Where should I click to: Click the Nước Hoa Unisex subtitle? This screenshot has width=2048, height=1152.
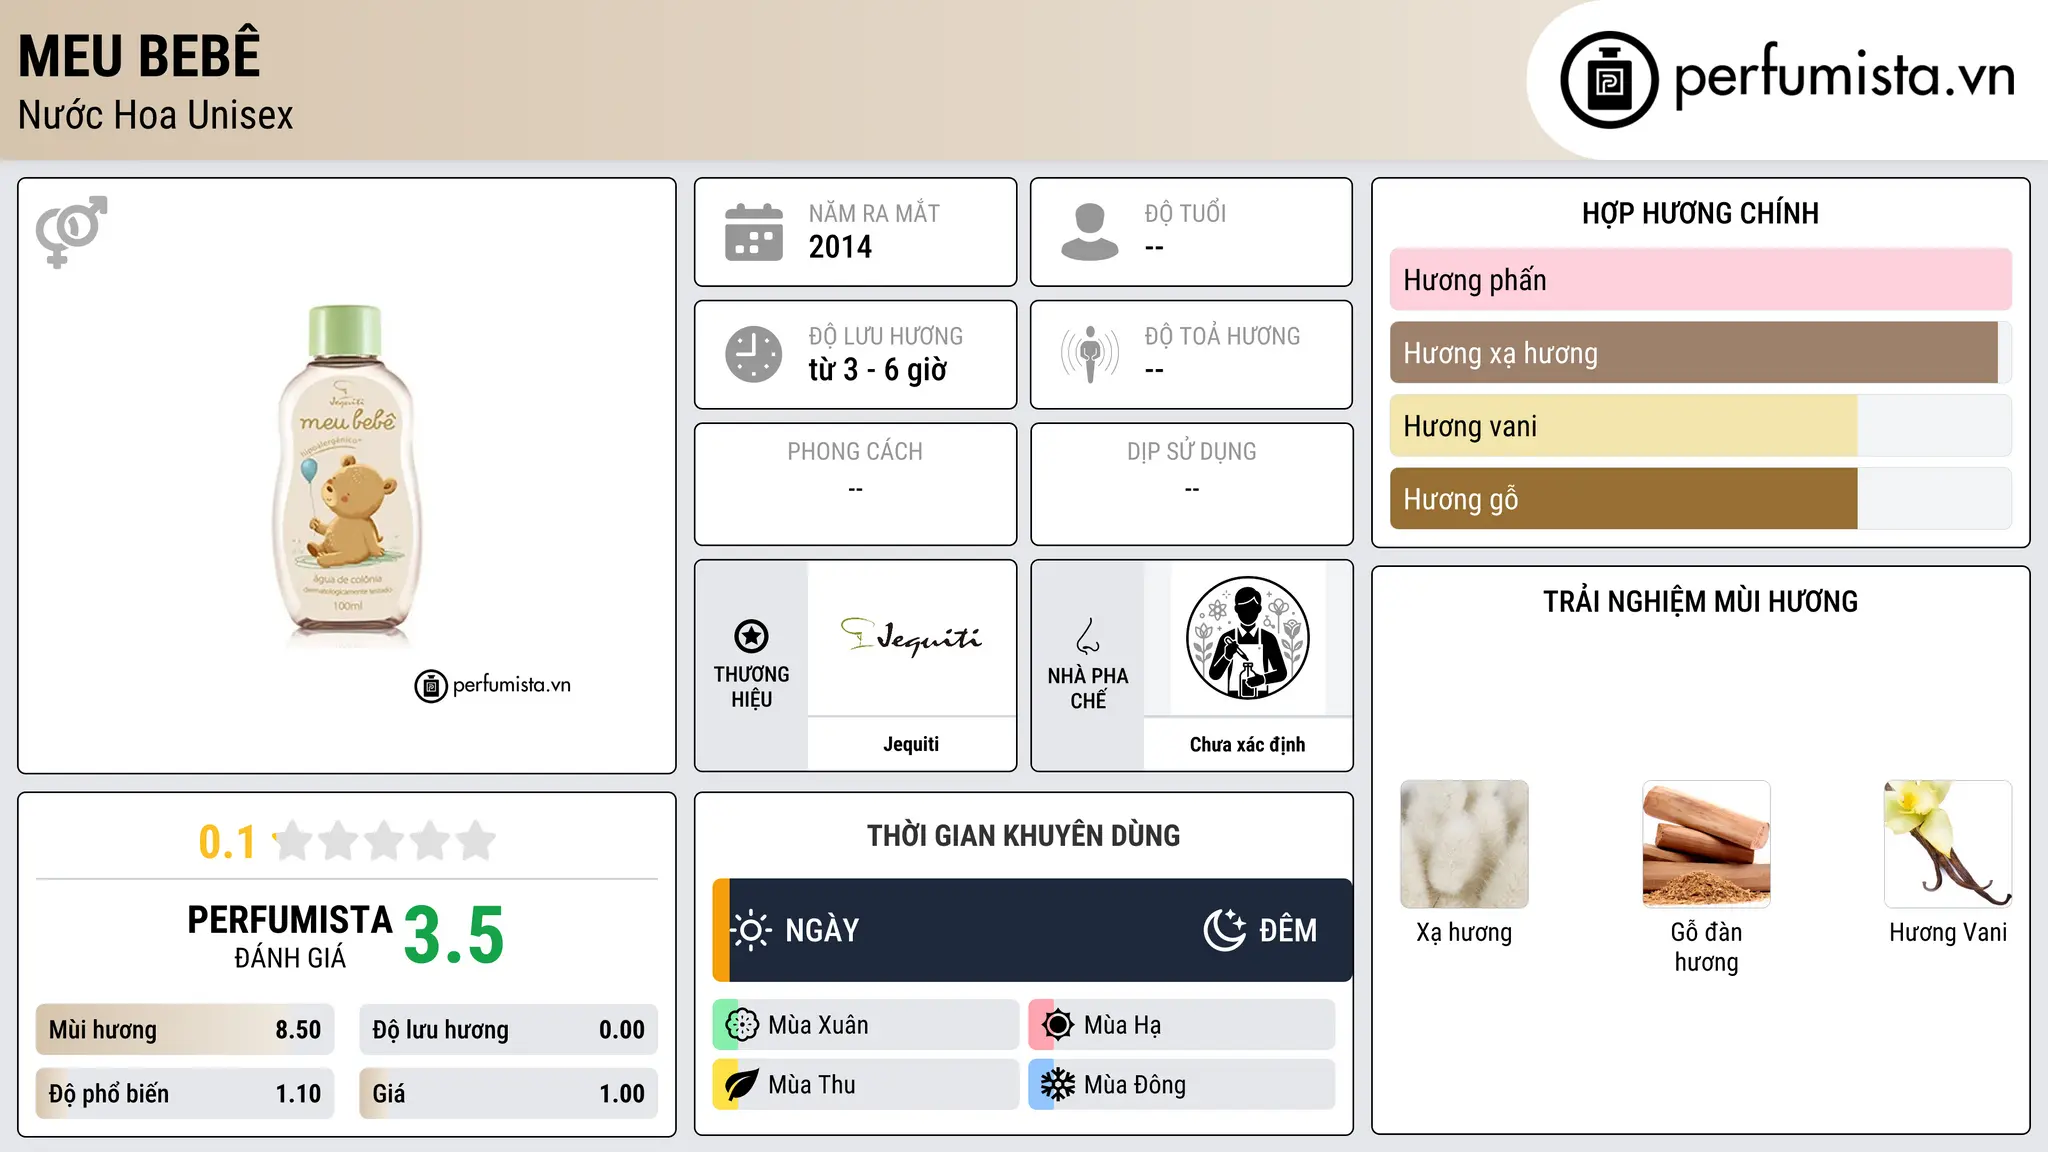pyautogui.click(x=155, y=115)
